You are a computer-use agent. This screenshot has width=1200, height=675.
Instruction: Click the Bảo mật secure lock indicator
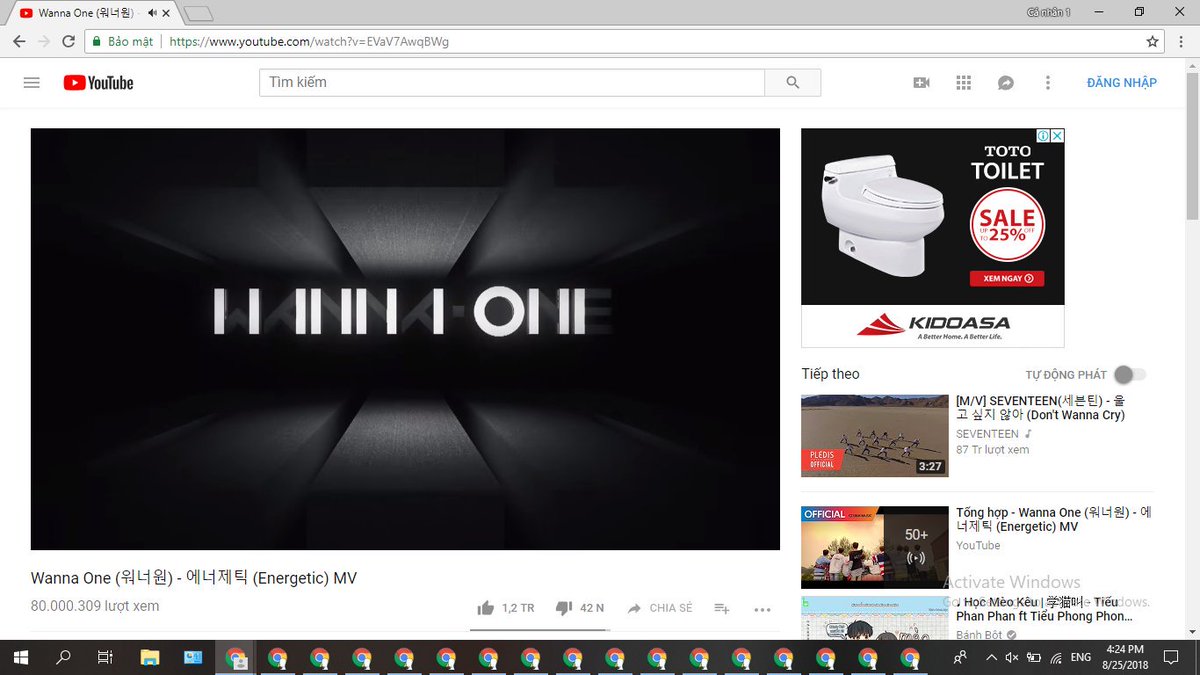(x=123, y=42)
